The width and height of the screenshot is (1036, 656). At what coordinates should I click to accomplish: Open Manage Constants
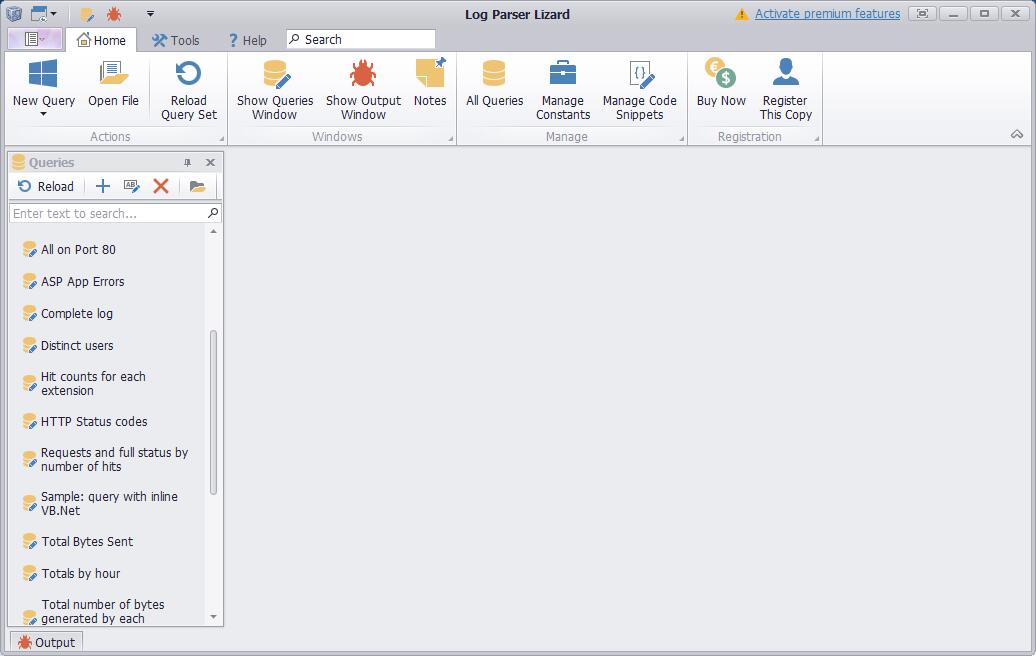pyautogui.click(x=563, y=90)
